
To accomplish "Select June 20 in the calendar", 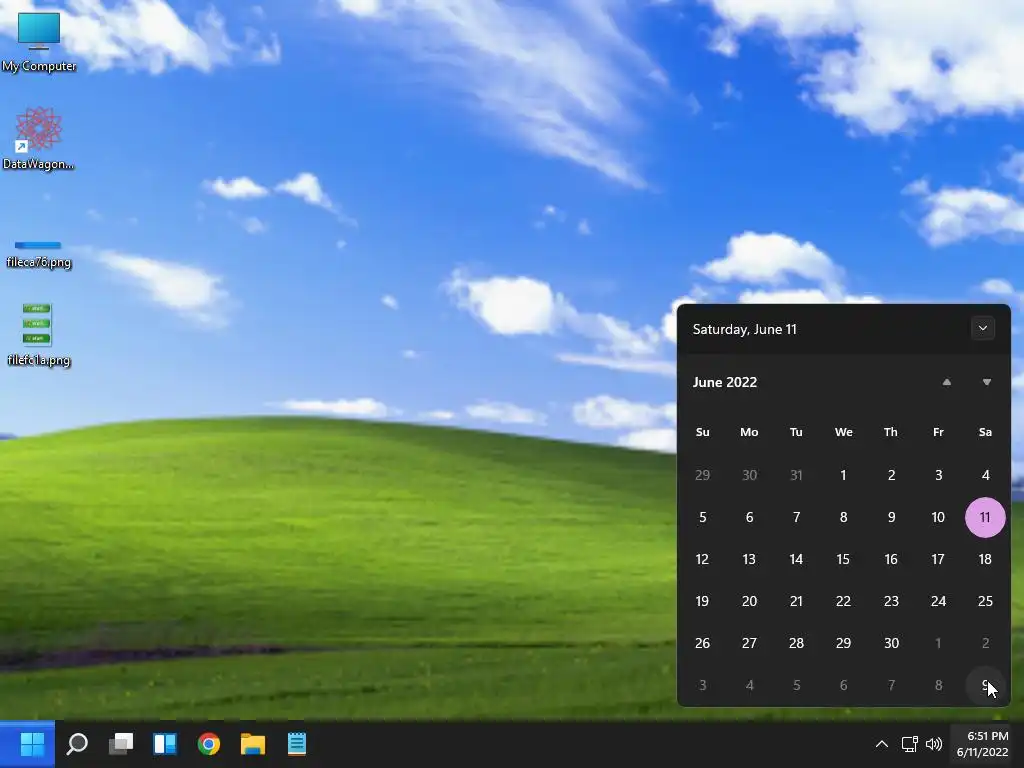I will click(749, 601).
